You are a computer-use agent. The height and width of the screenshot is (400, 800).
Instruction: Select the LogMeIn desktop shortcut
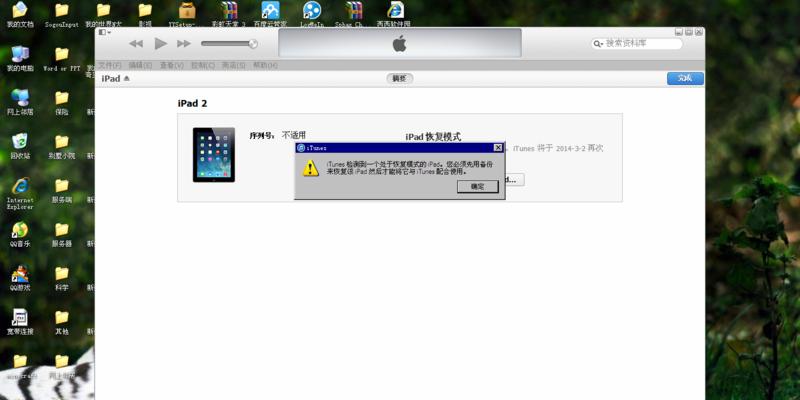312,14
